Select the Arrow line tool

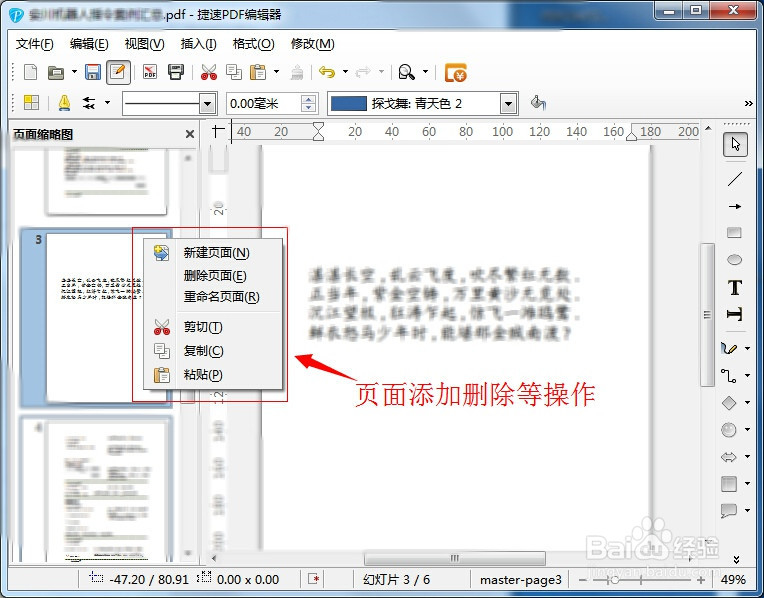click(735, 206)
